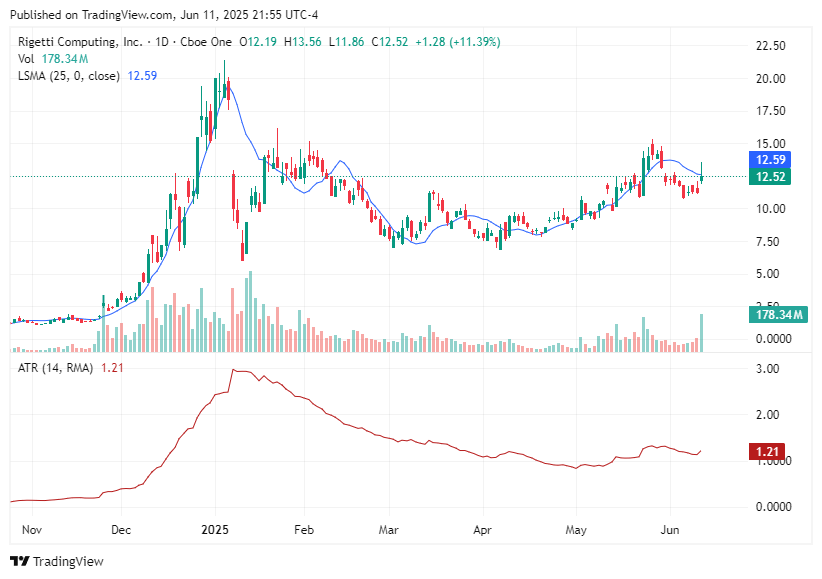Screen dimensions: 822x579
Task: Click the 17.50 price axis label
Action: tap(771, 111)
